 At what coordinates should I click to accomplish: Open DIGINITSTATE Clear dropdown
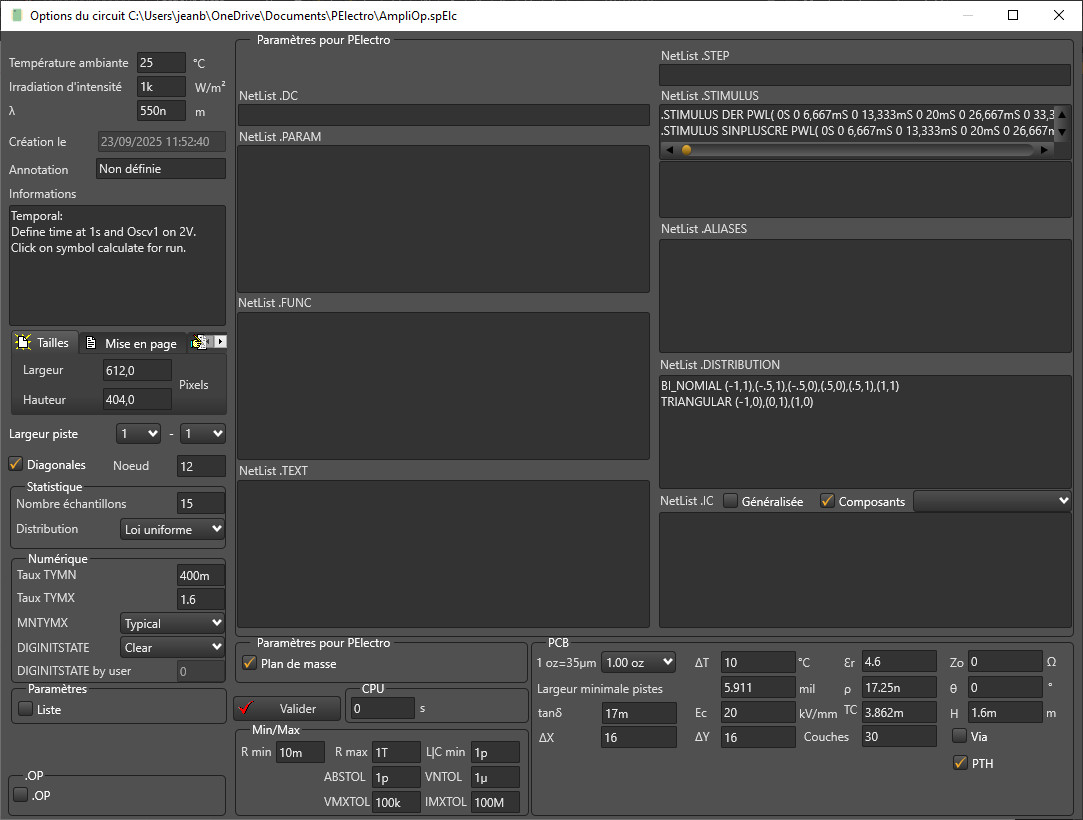pyautogui.click(x=172, y=648)
